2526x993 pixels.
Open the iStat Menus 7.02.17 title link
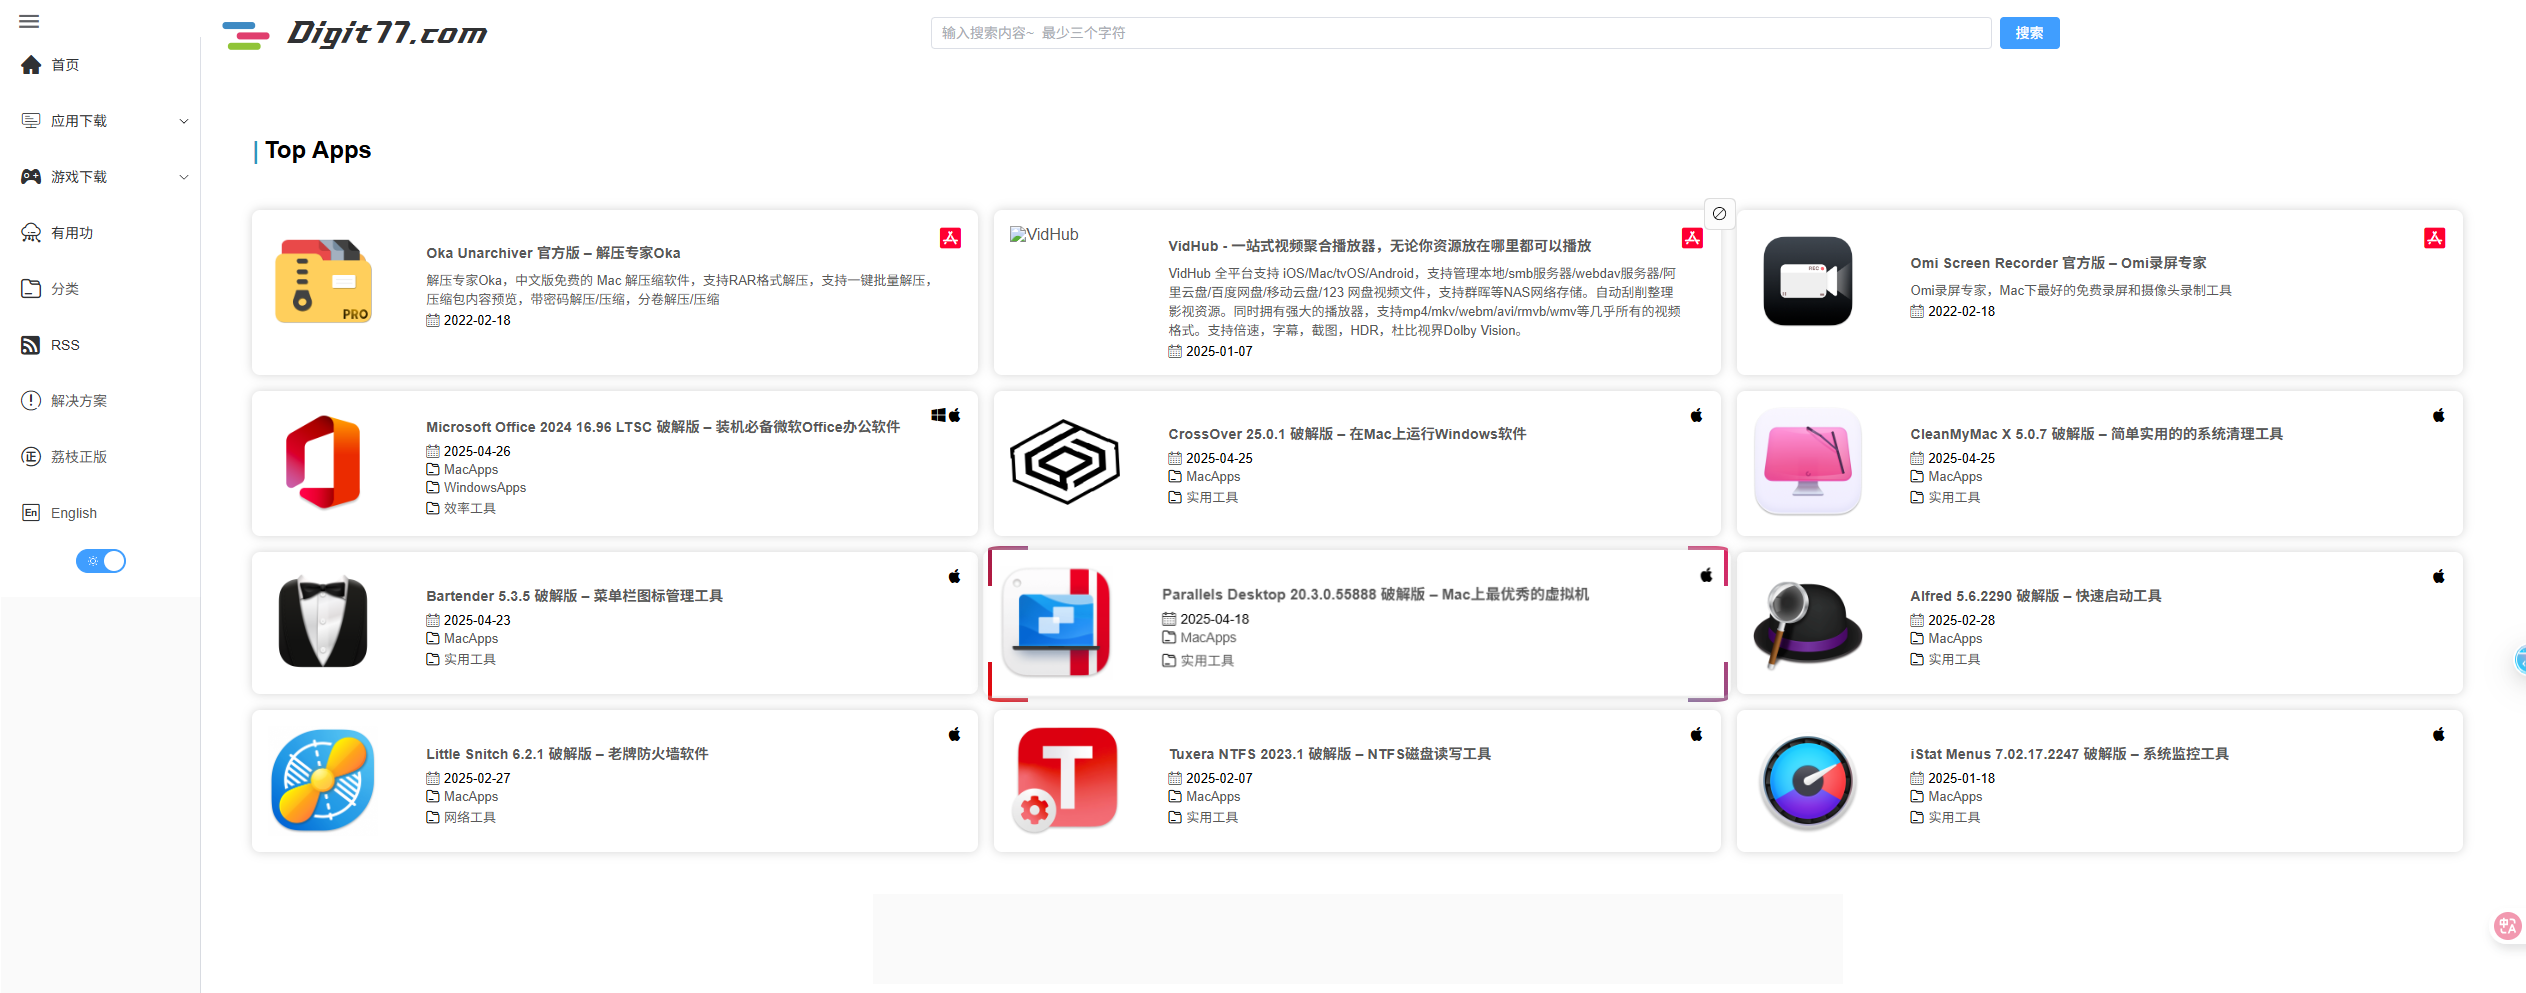pyautogui.click(x=2069, y=754)
